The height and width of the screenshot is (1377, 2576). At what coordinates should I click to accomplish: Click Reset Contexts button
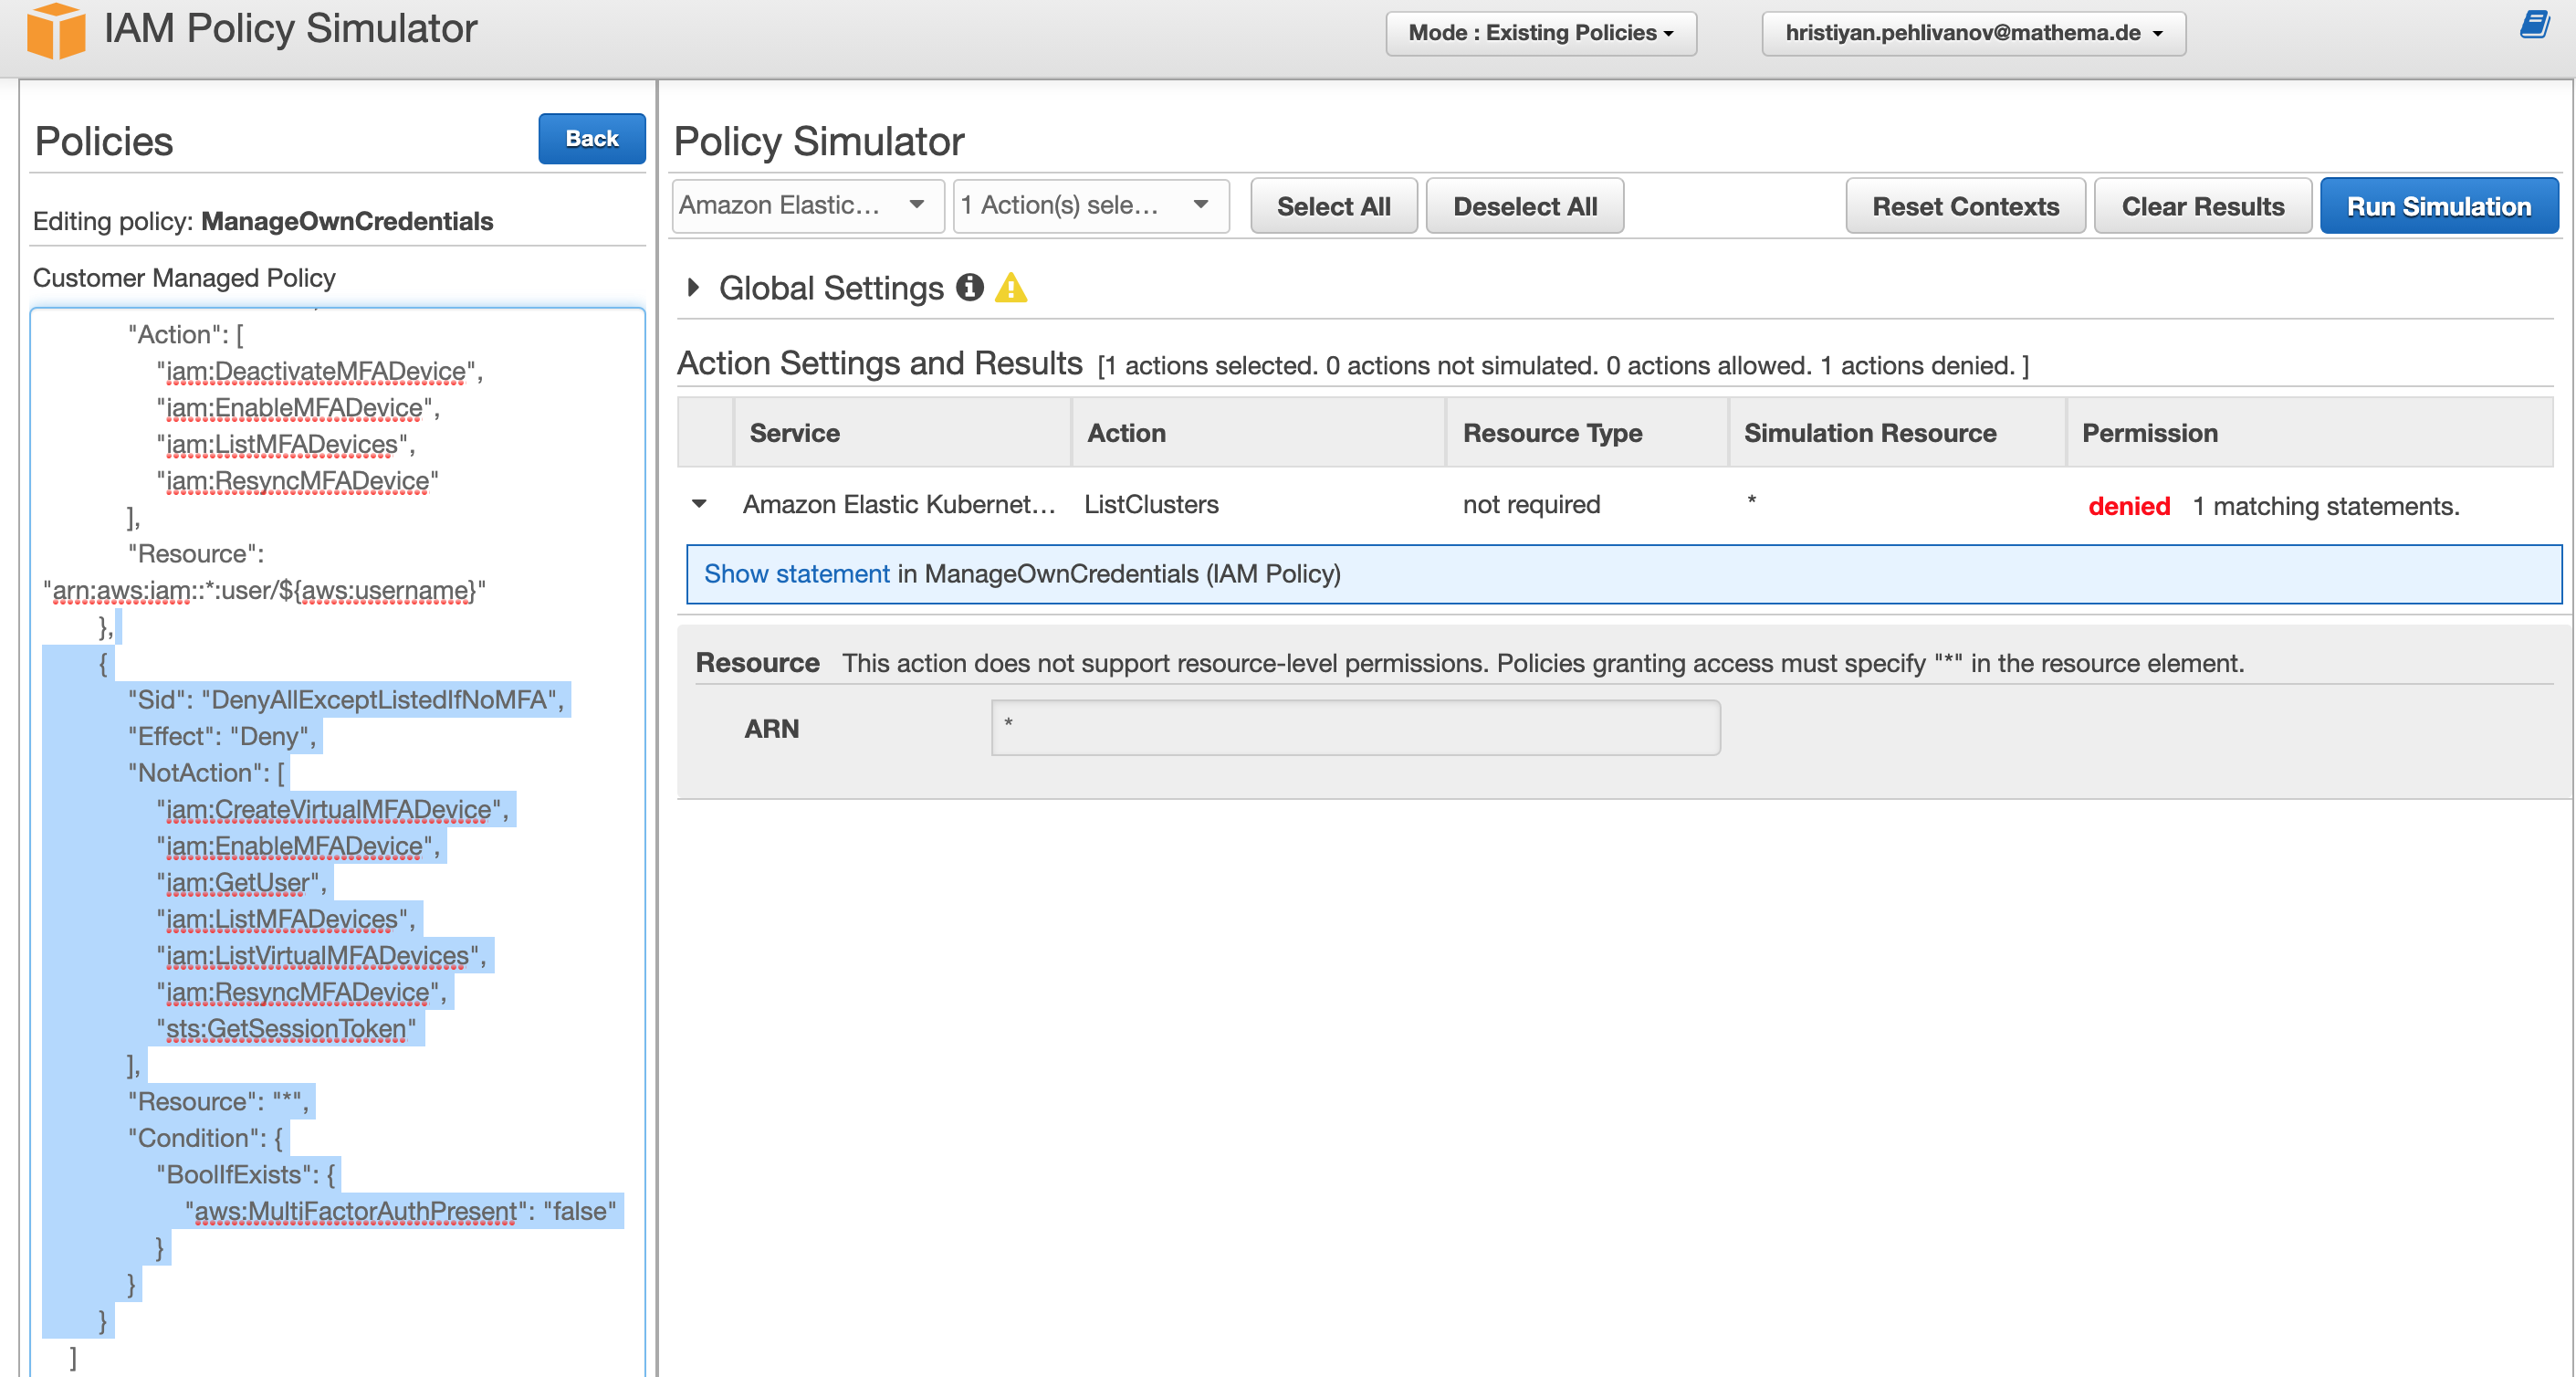[x=1964, y=206]
